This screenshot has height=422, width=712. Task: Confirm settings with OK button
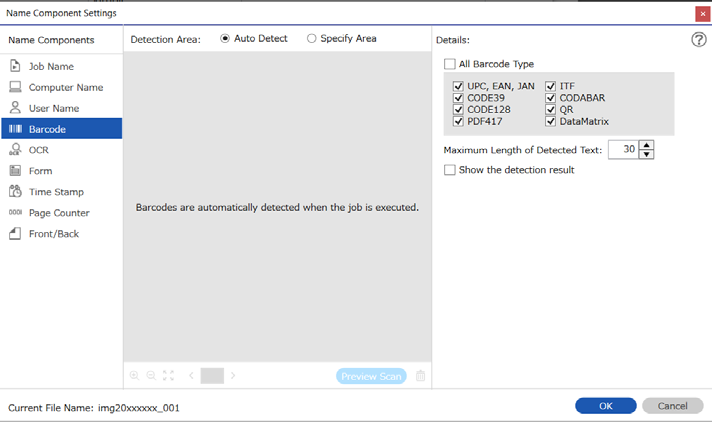coord(606,406)
